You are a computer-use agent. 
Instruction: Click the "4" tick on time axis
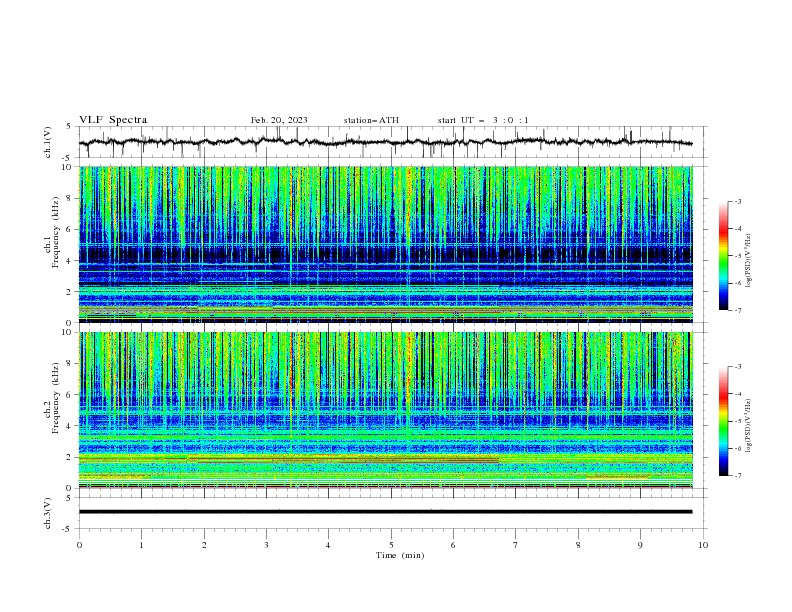tap(328, 545)
